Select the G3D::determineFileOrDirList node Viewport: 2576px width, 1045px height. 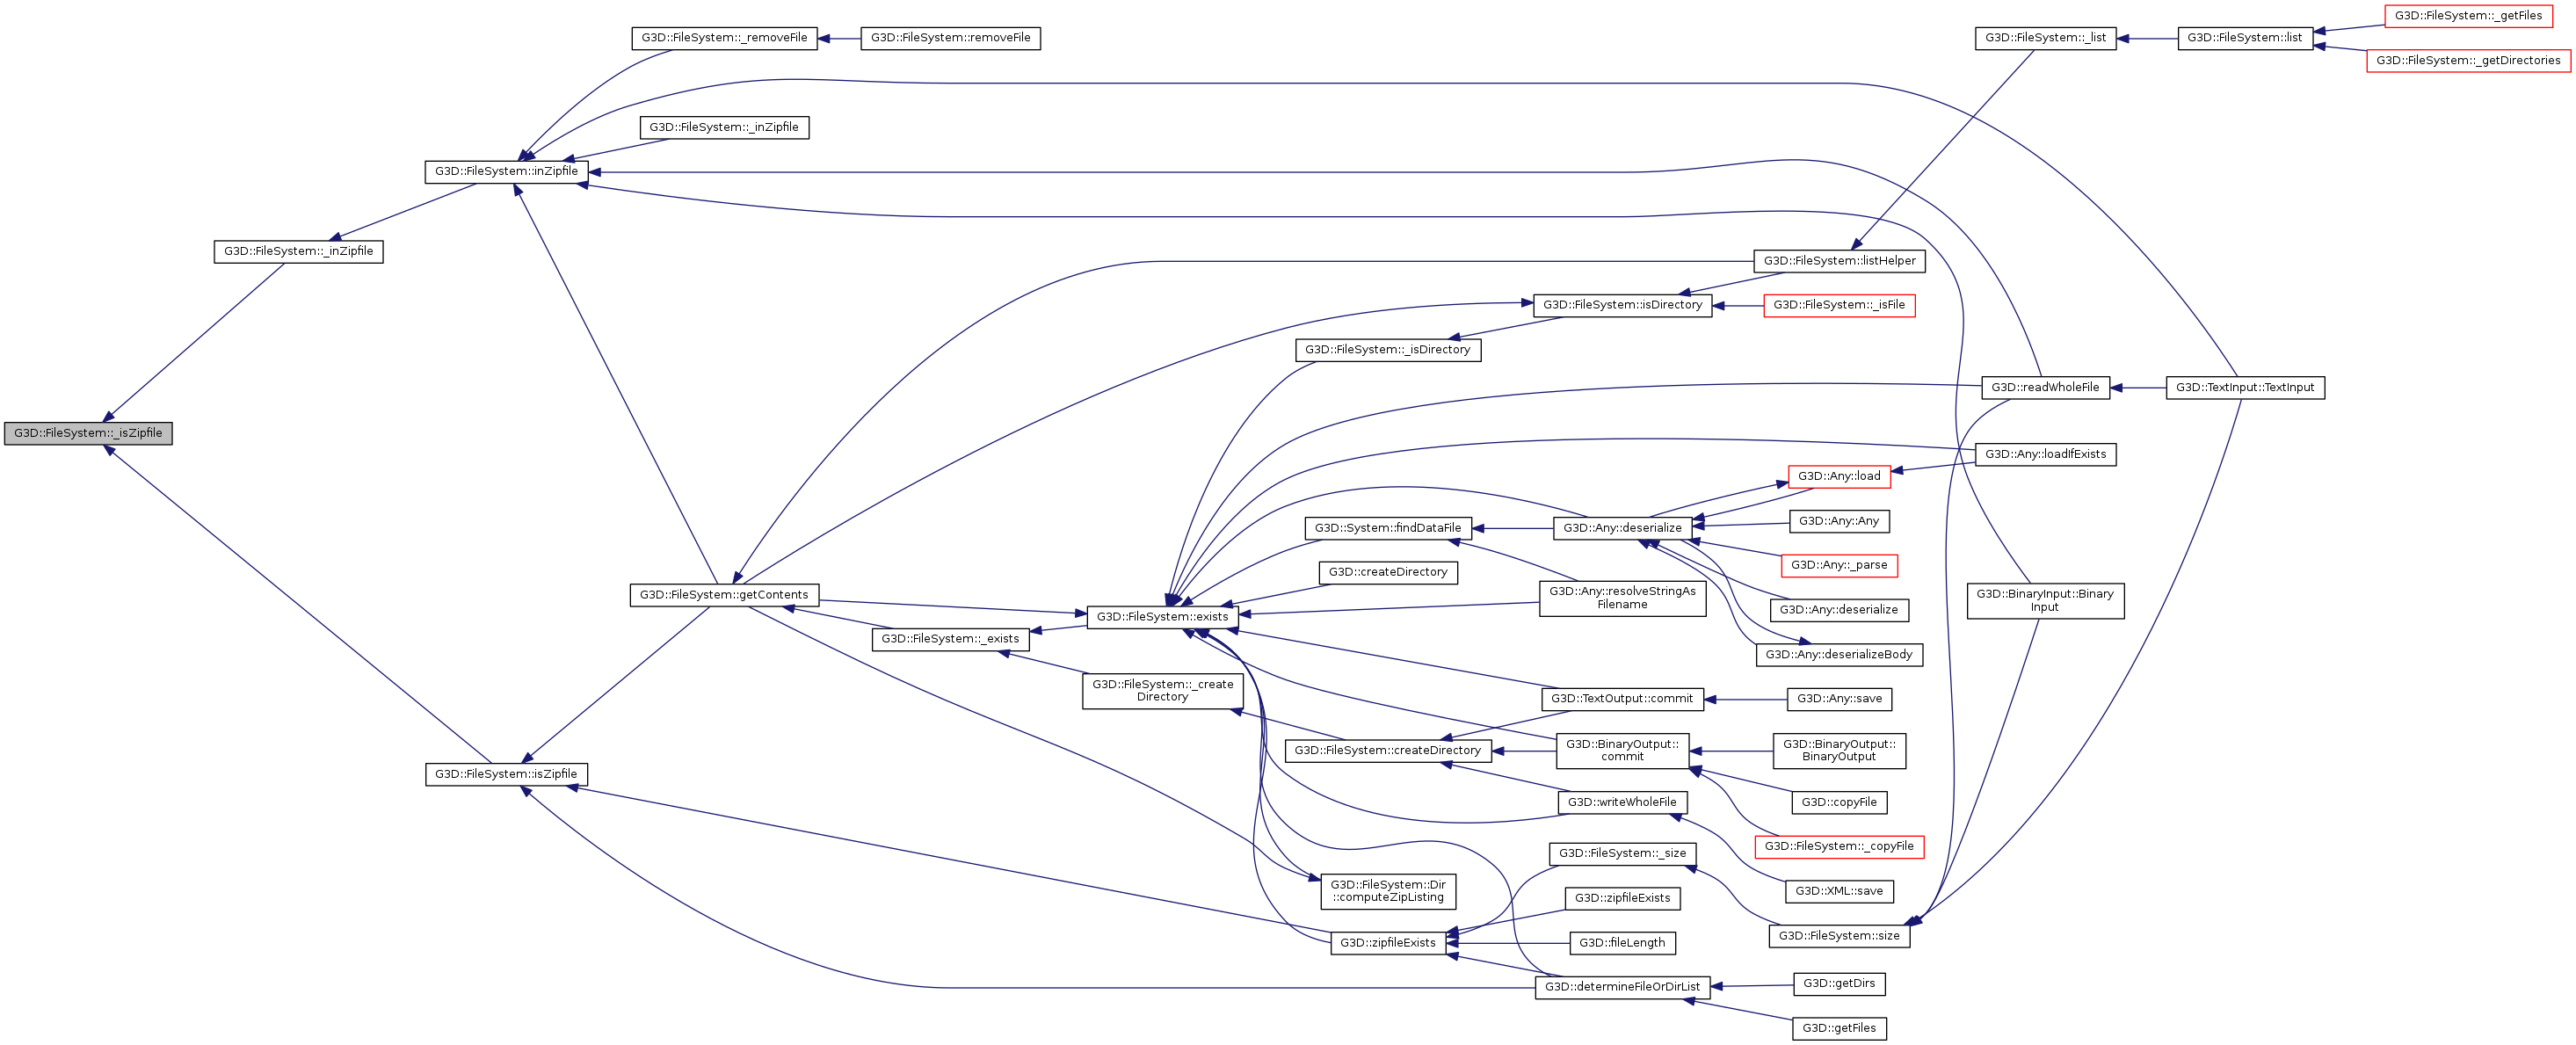point(1622,987)
